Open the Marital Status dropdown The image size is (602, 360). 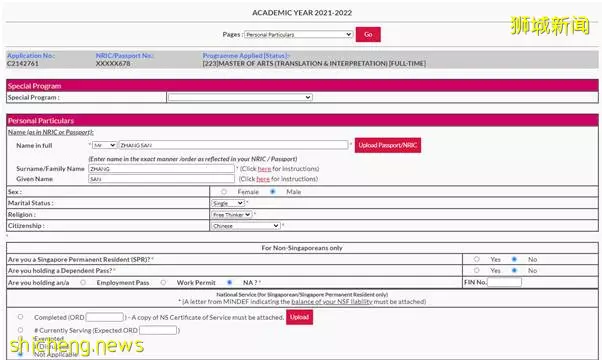coord(228,203)
